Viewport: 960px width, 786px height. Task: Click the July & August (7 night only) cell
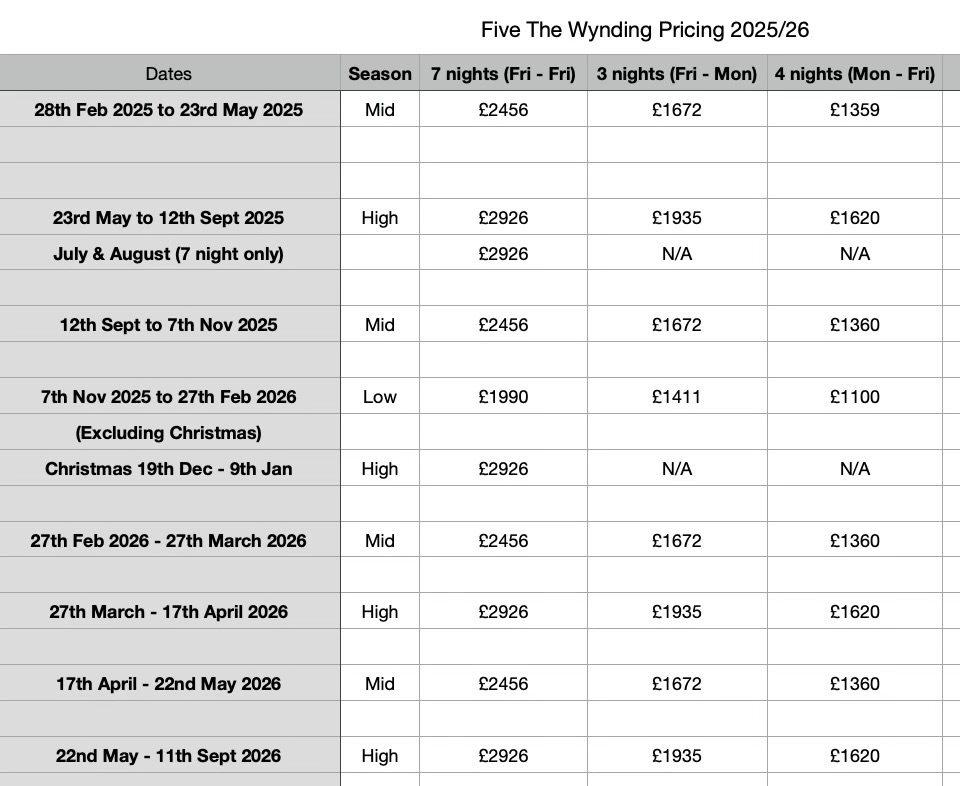(x=168, y=254)
